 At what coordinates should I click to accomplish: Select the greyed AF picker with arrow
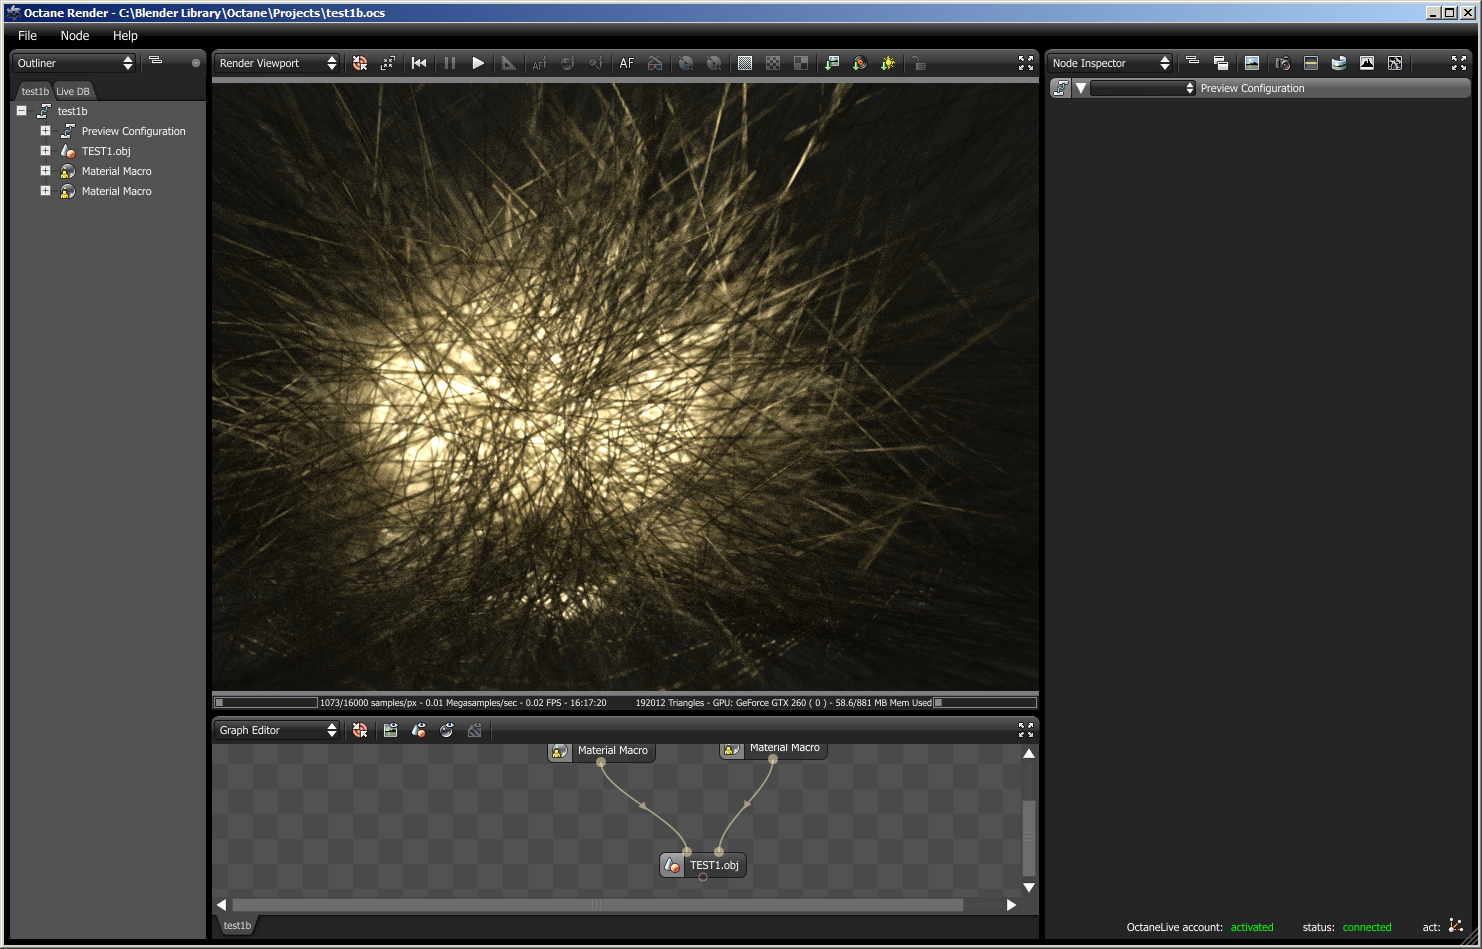539,63
